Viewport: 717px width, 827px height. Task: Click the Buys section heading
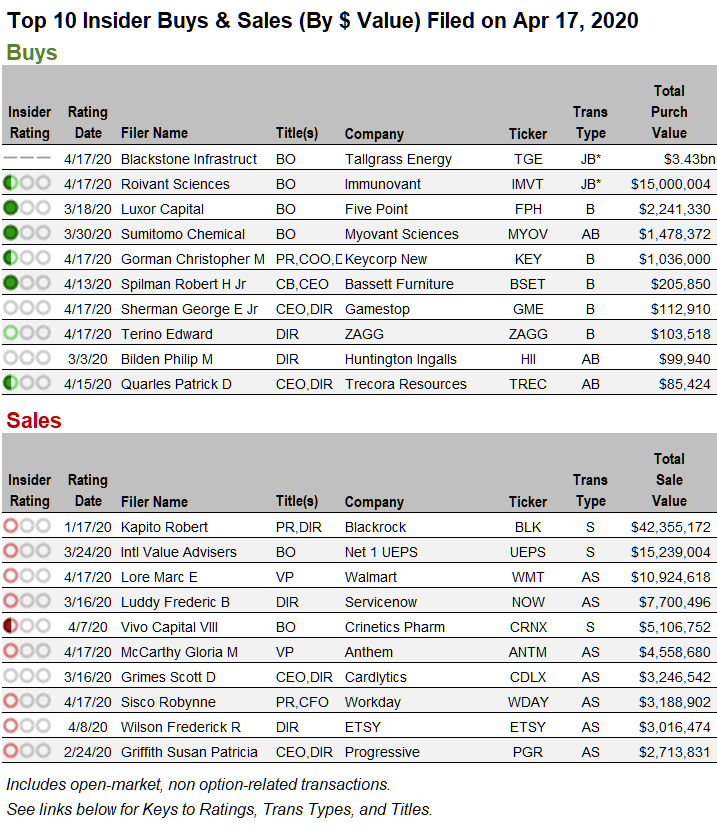pyautogui.click(x=32, y=53)
